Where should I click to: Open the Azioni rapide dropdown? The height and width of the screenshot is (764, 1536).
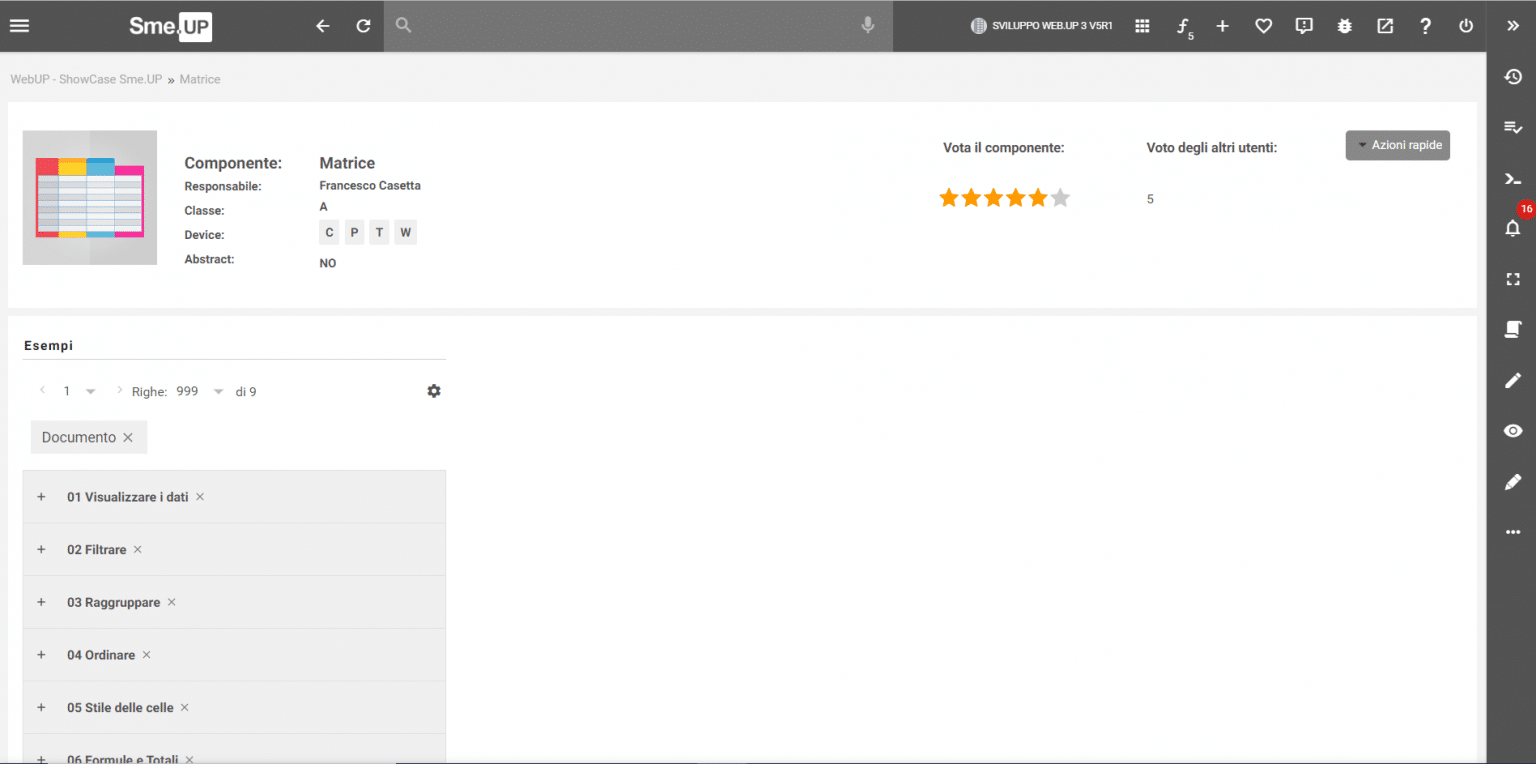coord(1397,145)
